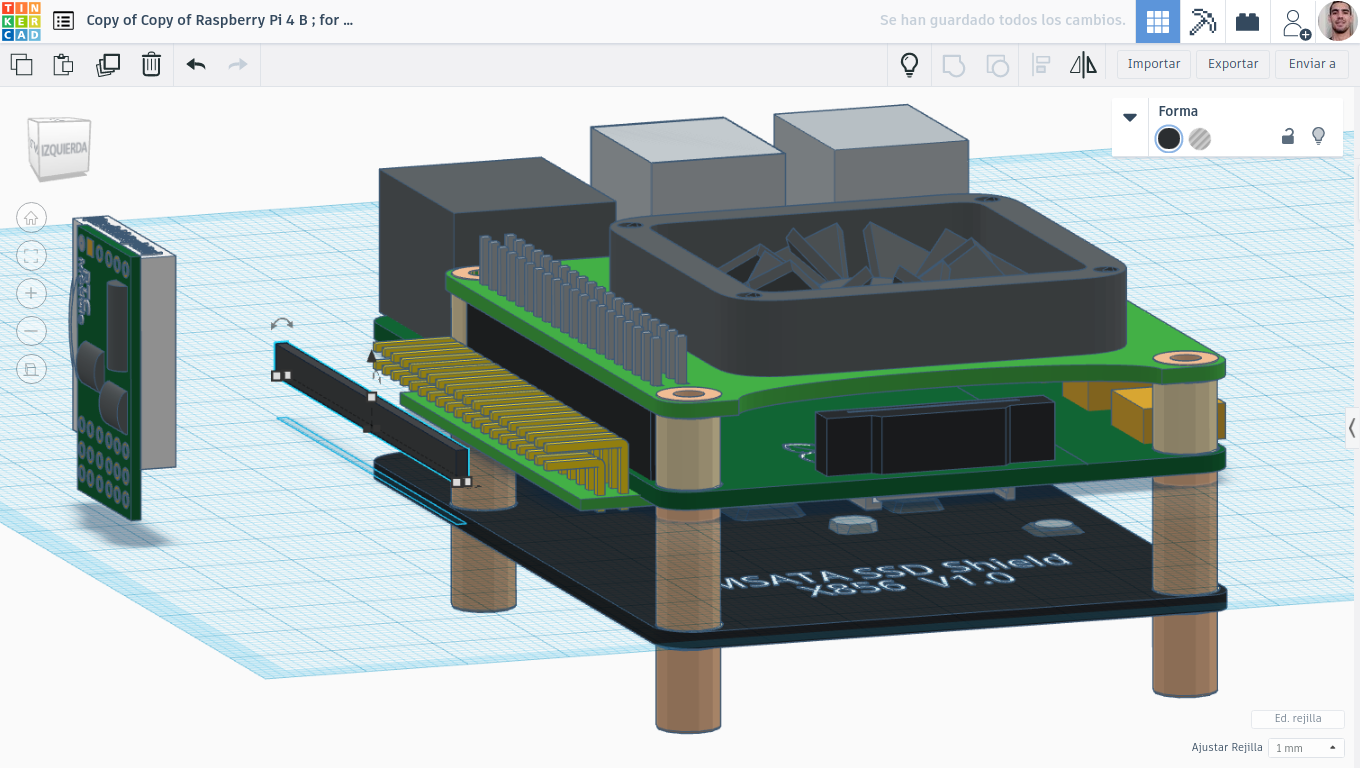
Task: Collapse the Forma panel arrow
Action: pyautogui.click(x=1130, y=117)
